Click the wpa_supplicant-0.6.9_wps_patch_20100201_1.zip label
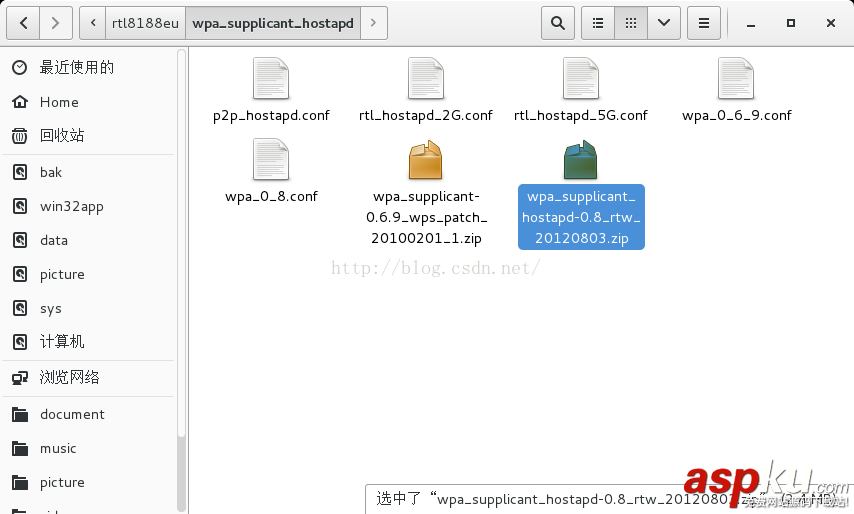Viewport: 854px width, 514px height. [426, 217]
